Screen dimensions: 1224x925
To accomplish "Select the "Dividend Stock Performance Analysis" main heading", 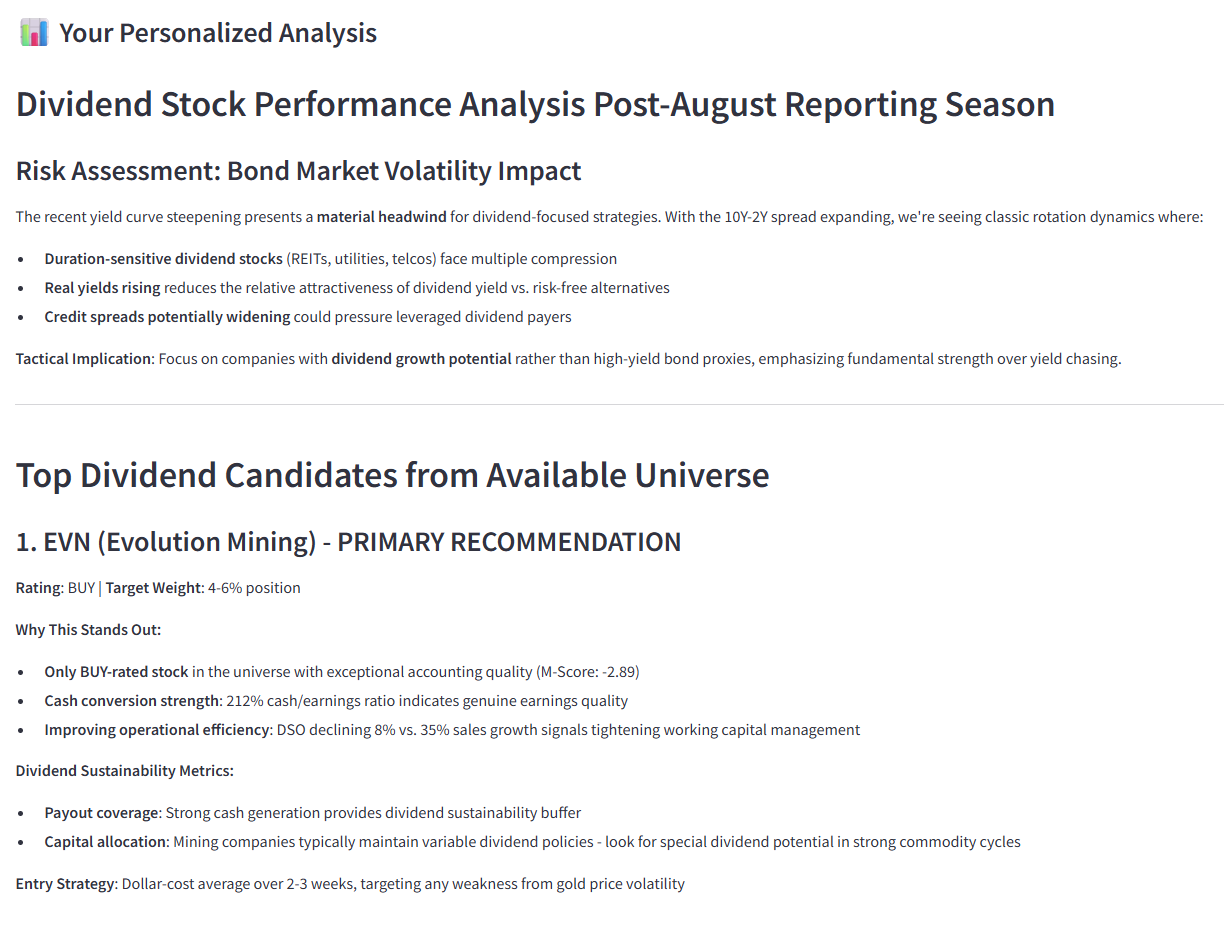I will (535, 104).
